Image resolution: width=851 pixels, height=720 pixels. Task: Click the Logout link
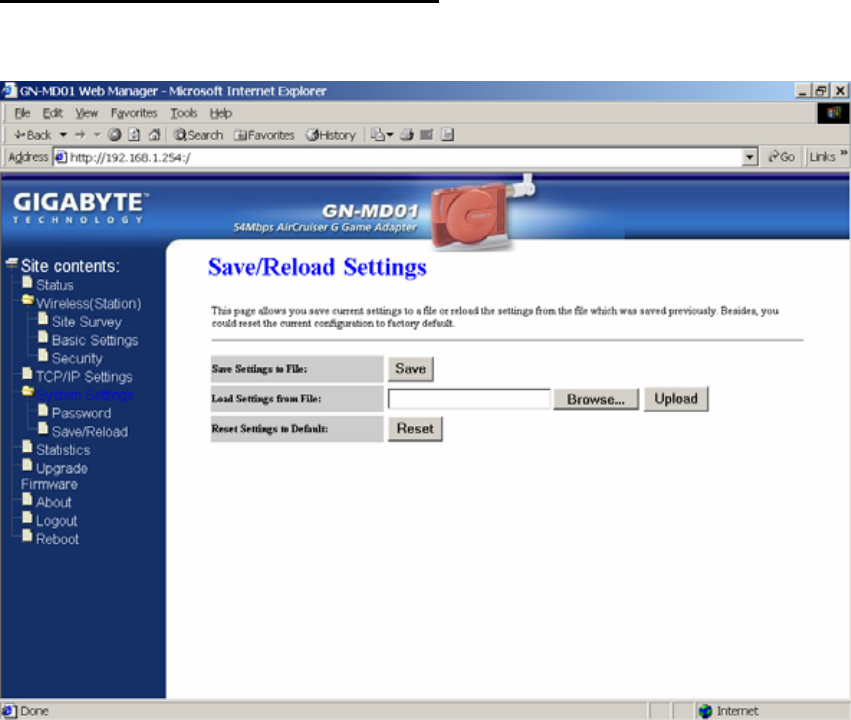click(x=56, y=521)
